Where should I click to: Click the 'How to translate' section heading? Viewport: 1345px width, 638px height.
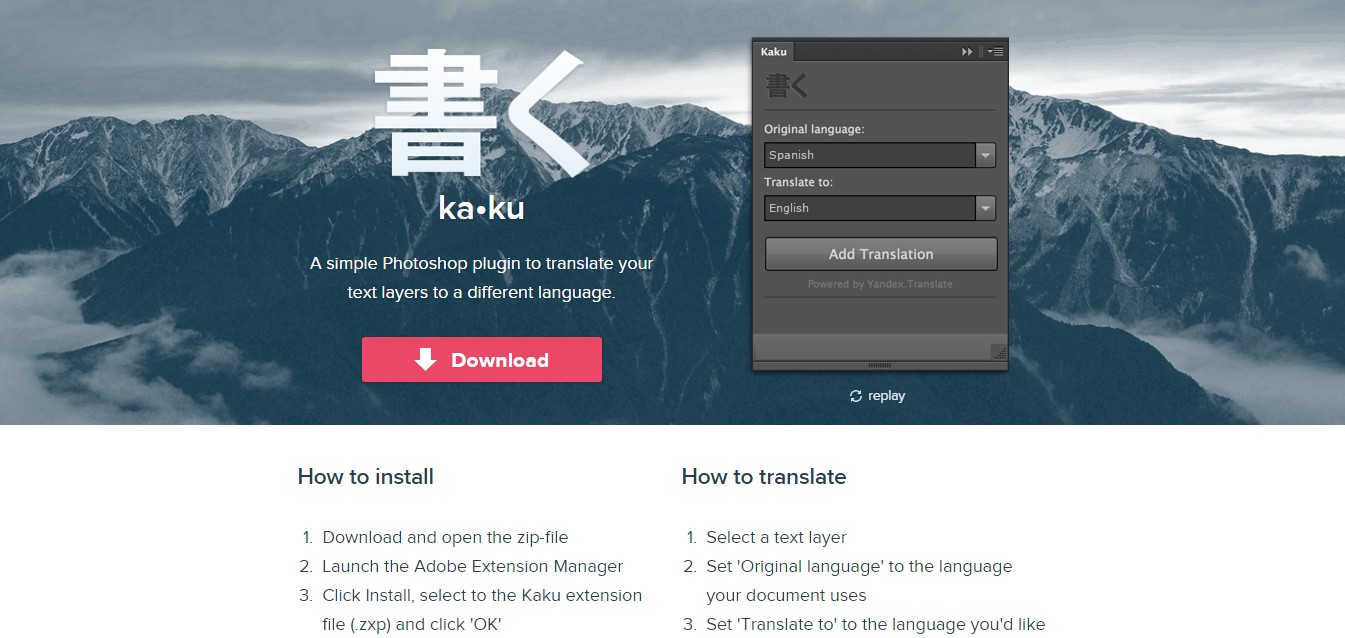click(x=764, y=477)
